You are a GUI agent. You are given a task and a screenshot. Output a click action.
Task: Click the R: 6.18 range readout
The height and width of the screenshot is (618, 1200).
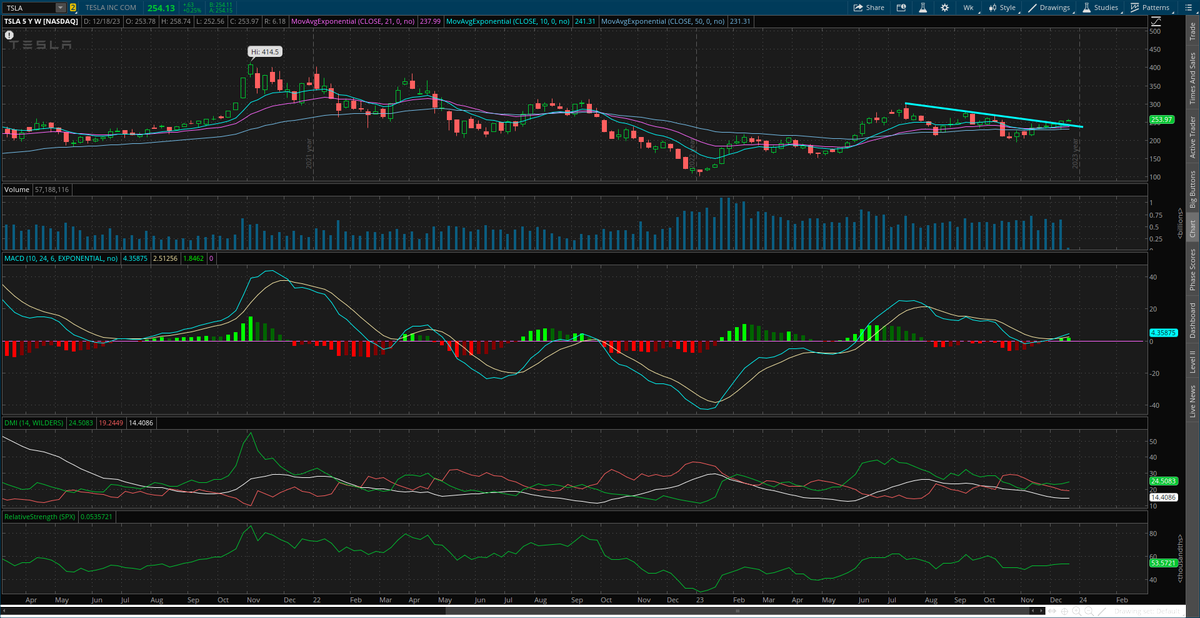click(x=274, y=19)
